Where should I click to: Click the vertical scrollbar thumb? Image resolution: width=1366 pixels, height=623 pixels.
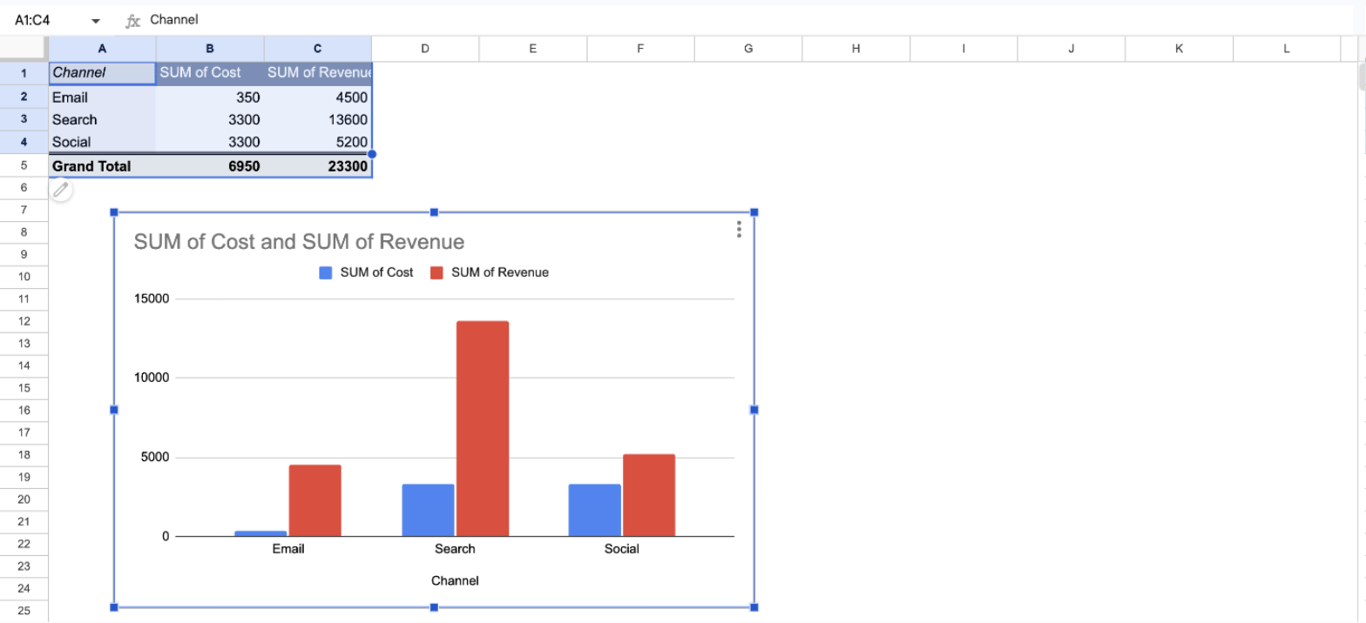pos(1362,76)
